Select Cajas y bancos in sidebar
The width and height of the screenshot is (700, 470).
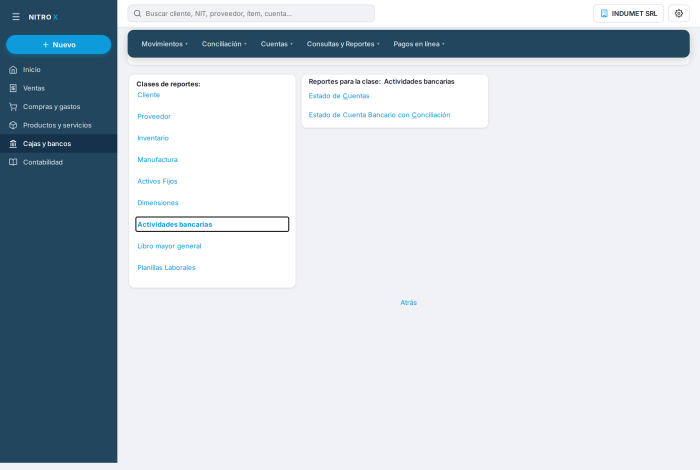(x=58, y=144)
